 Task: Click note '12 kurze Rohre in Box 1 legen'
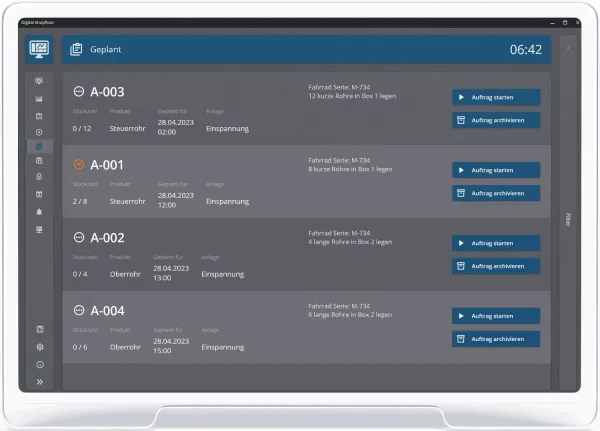[x=352, y=96]
